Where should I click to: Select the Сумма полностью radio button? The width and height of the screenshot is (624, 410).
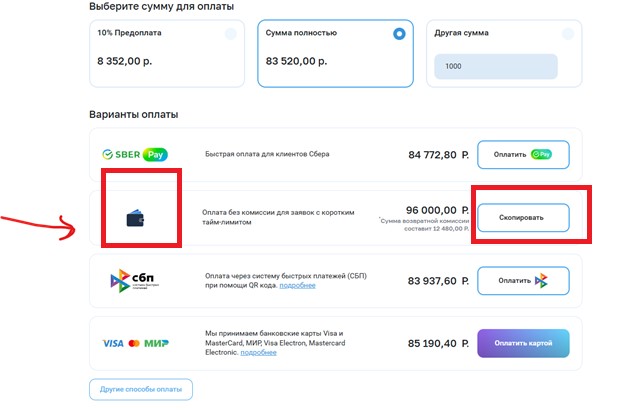[x=399, y=34]
